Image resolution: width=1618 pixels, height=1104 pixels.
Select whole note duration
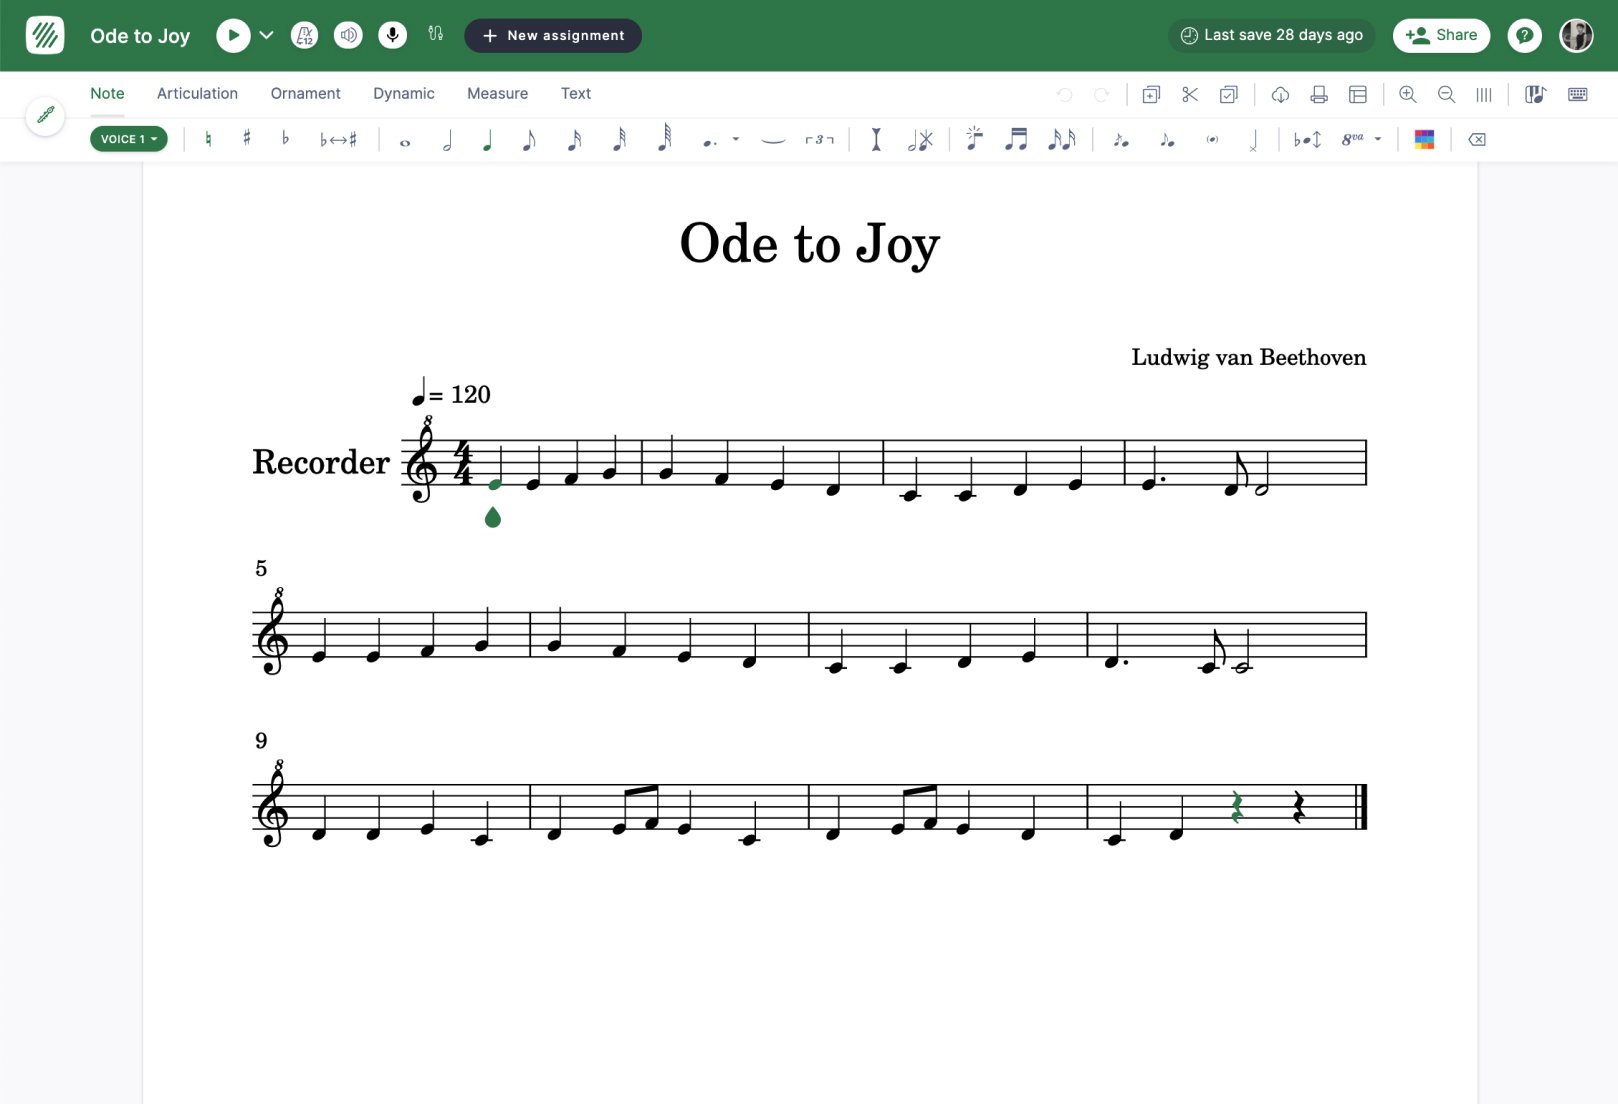[405, 143]
